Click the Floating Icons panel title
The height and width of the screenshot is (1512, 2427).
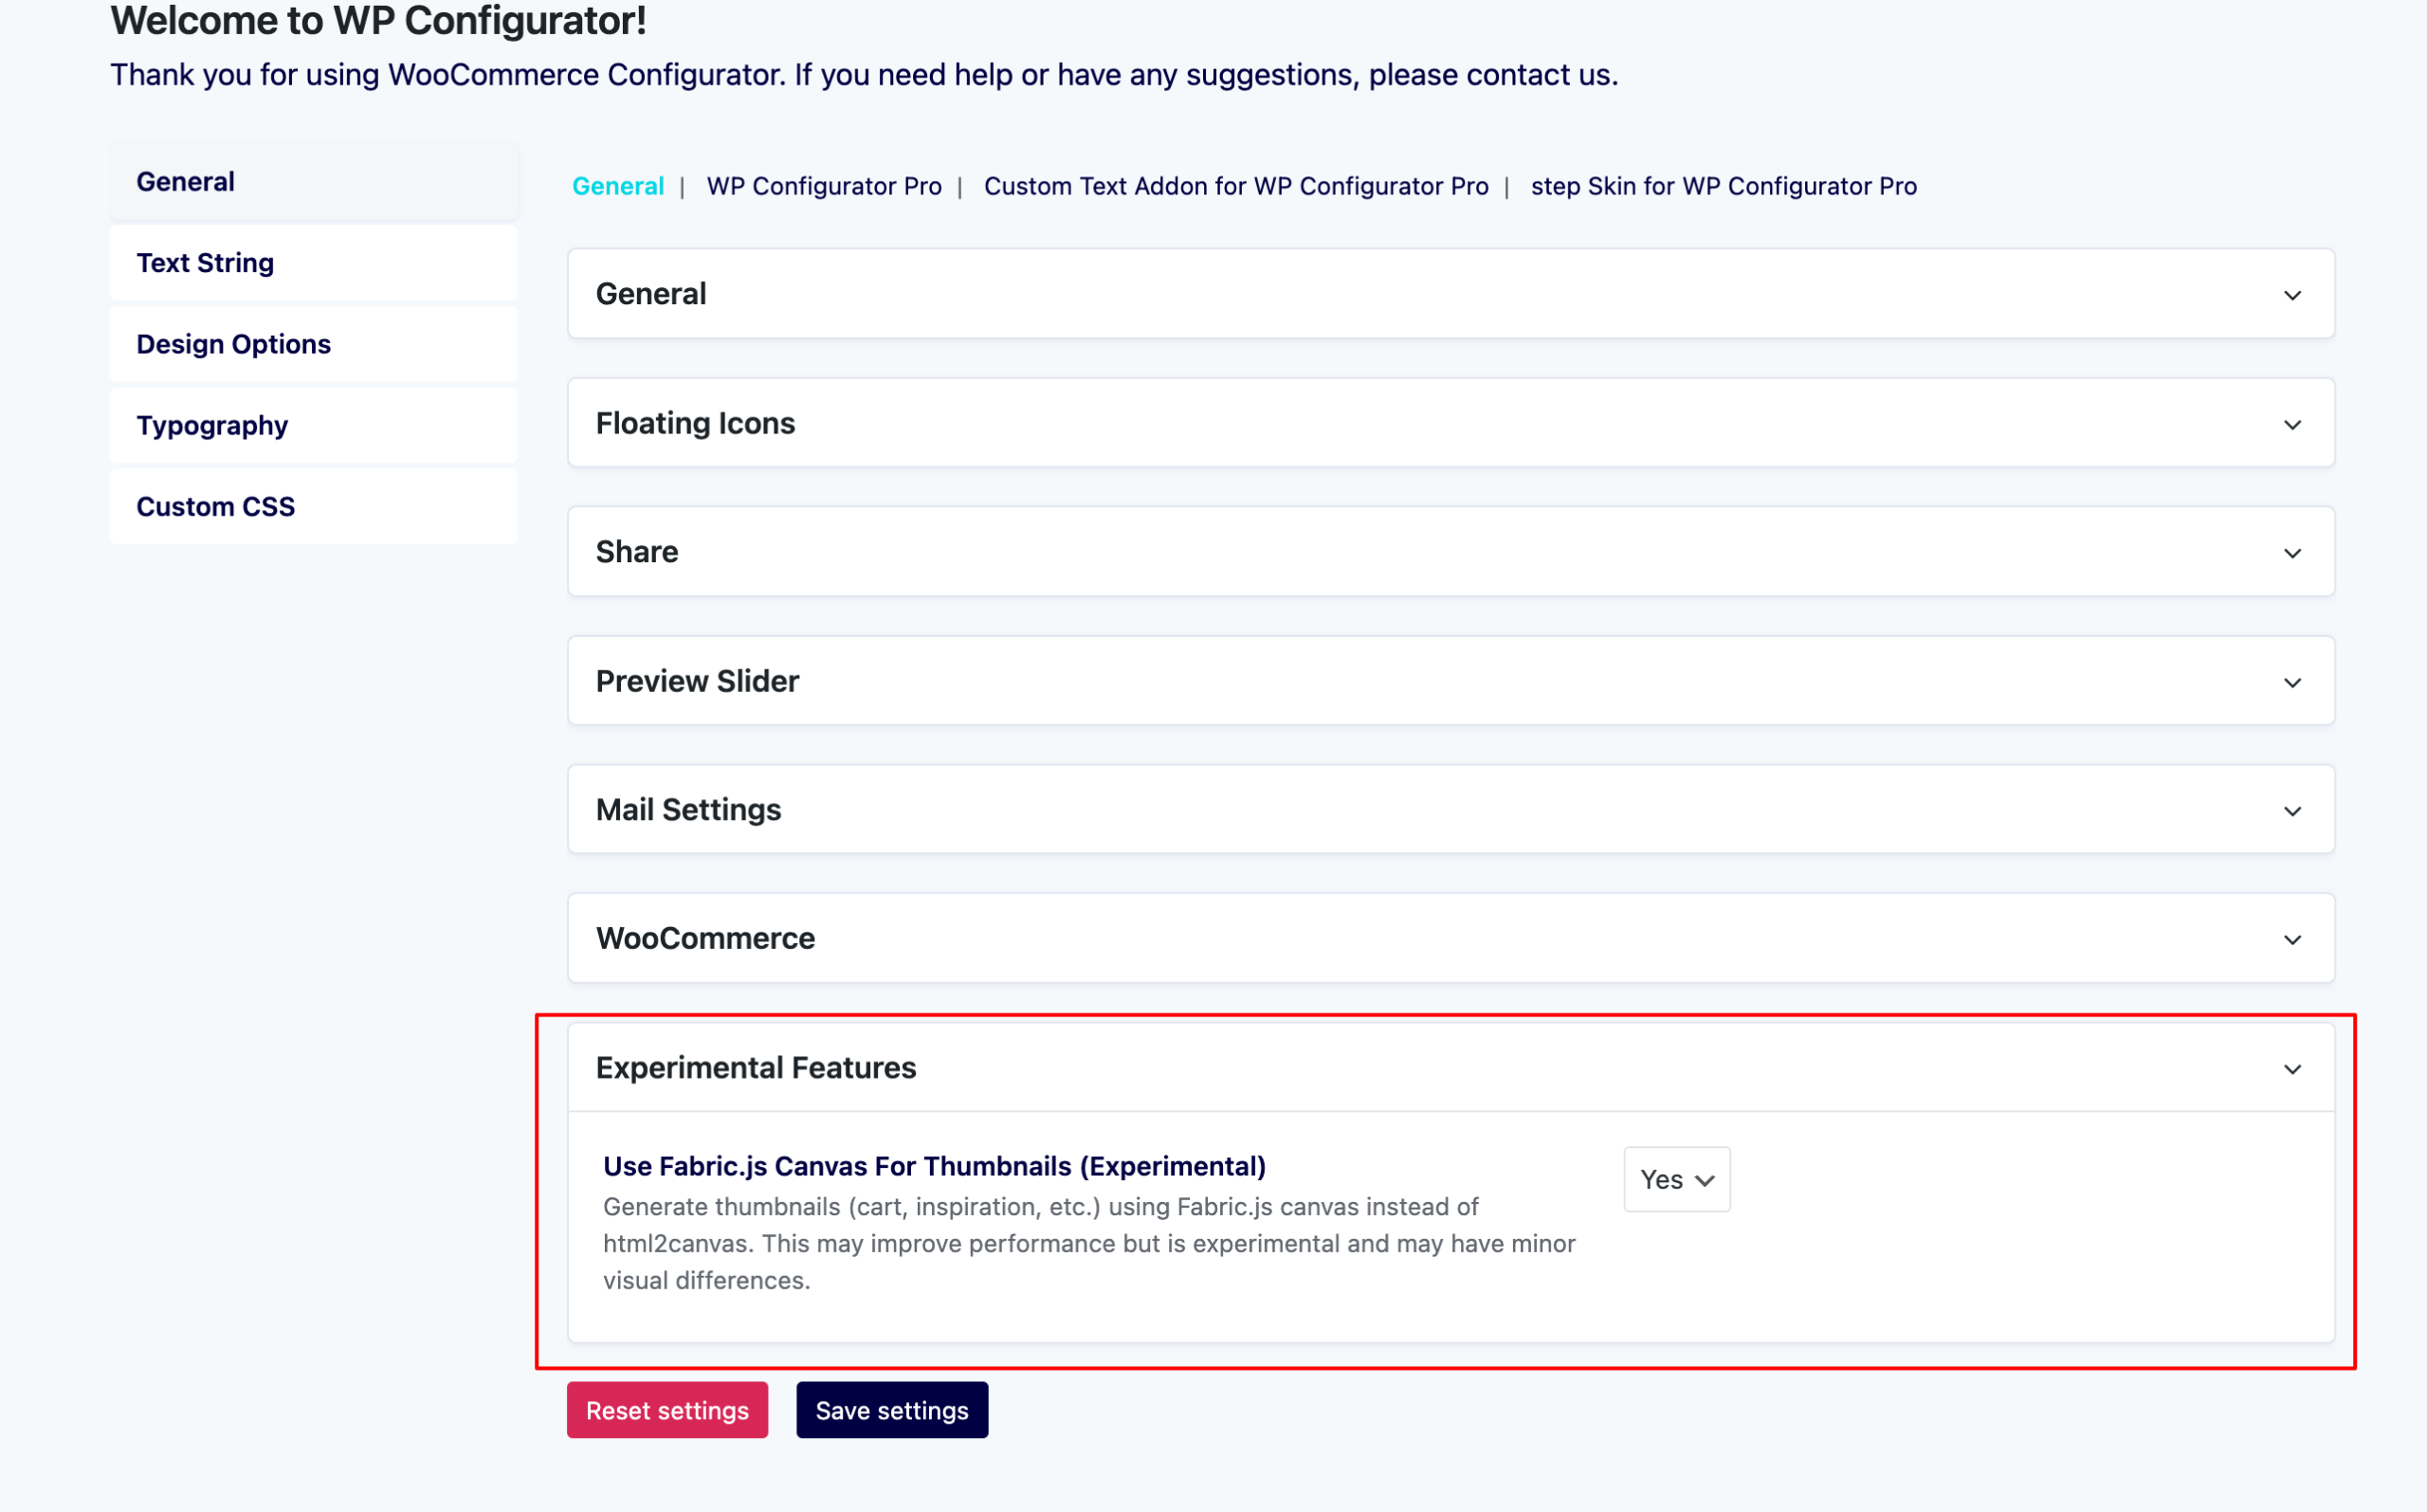click(696, 423)
